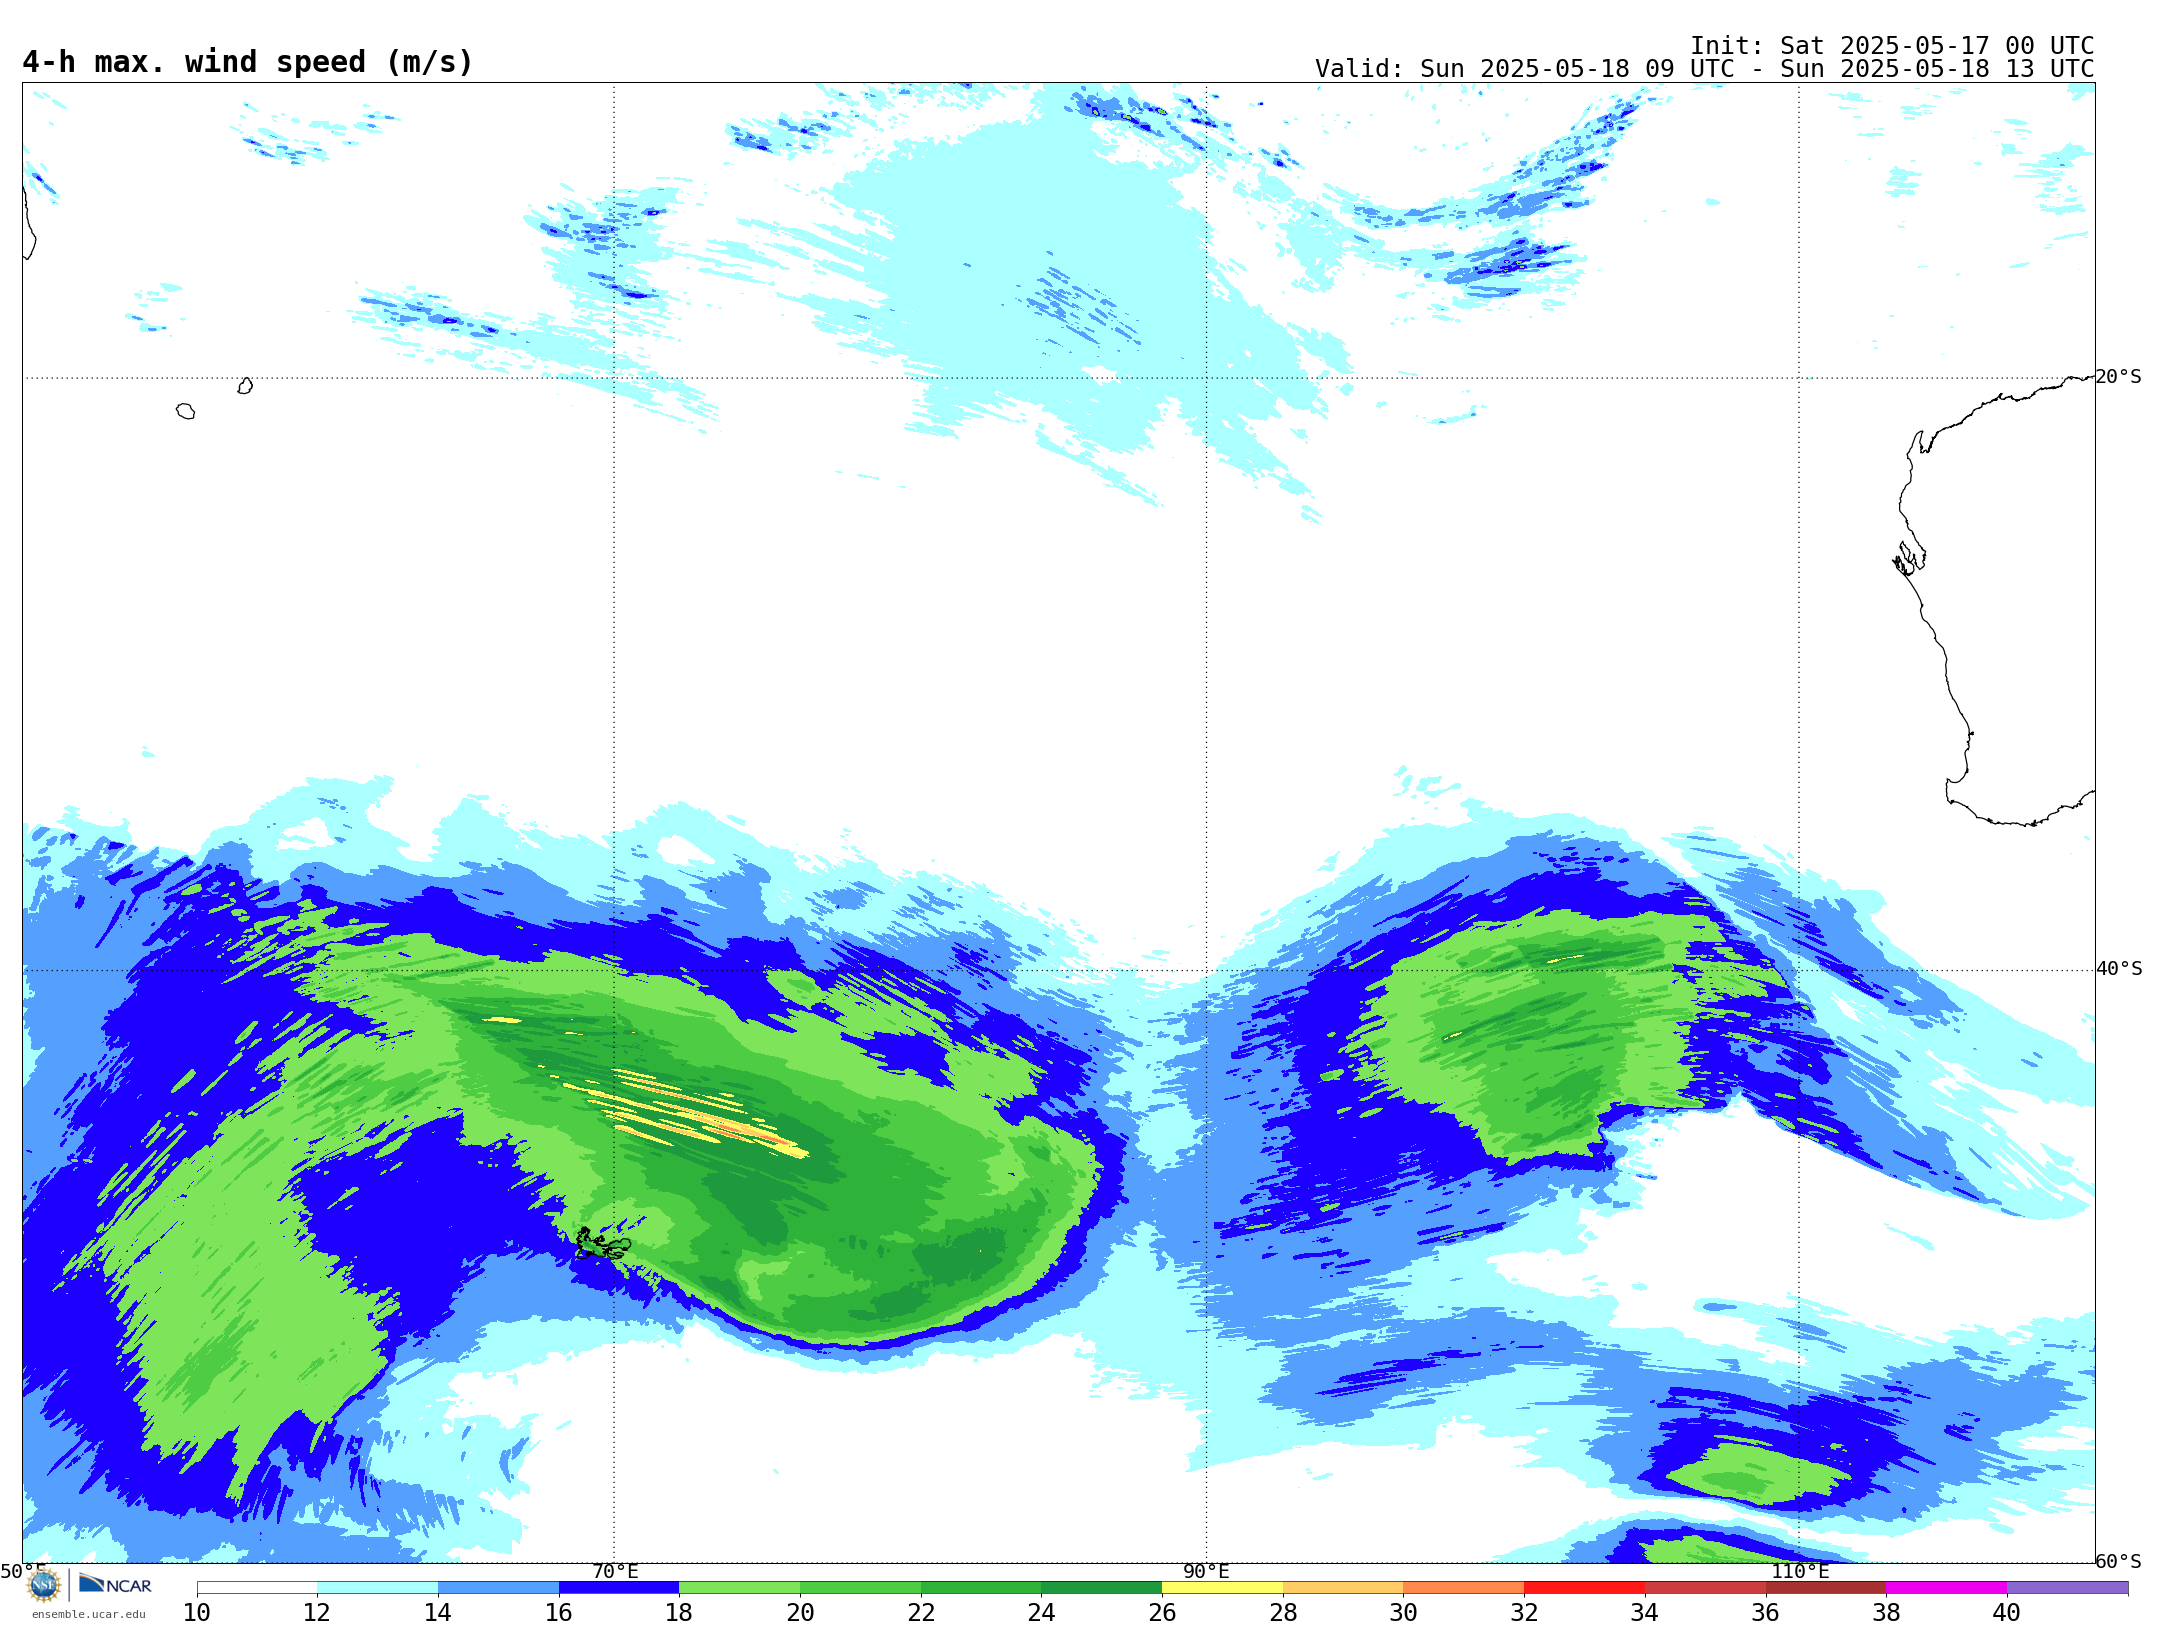
Task: Open the ensemble.ucar.edu link text
Action: click(x=89, y=1614)
